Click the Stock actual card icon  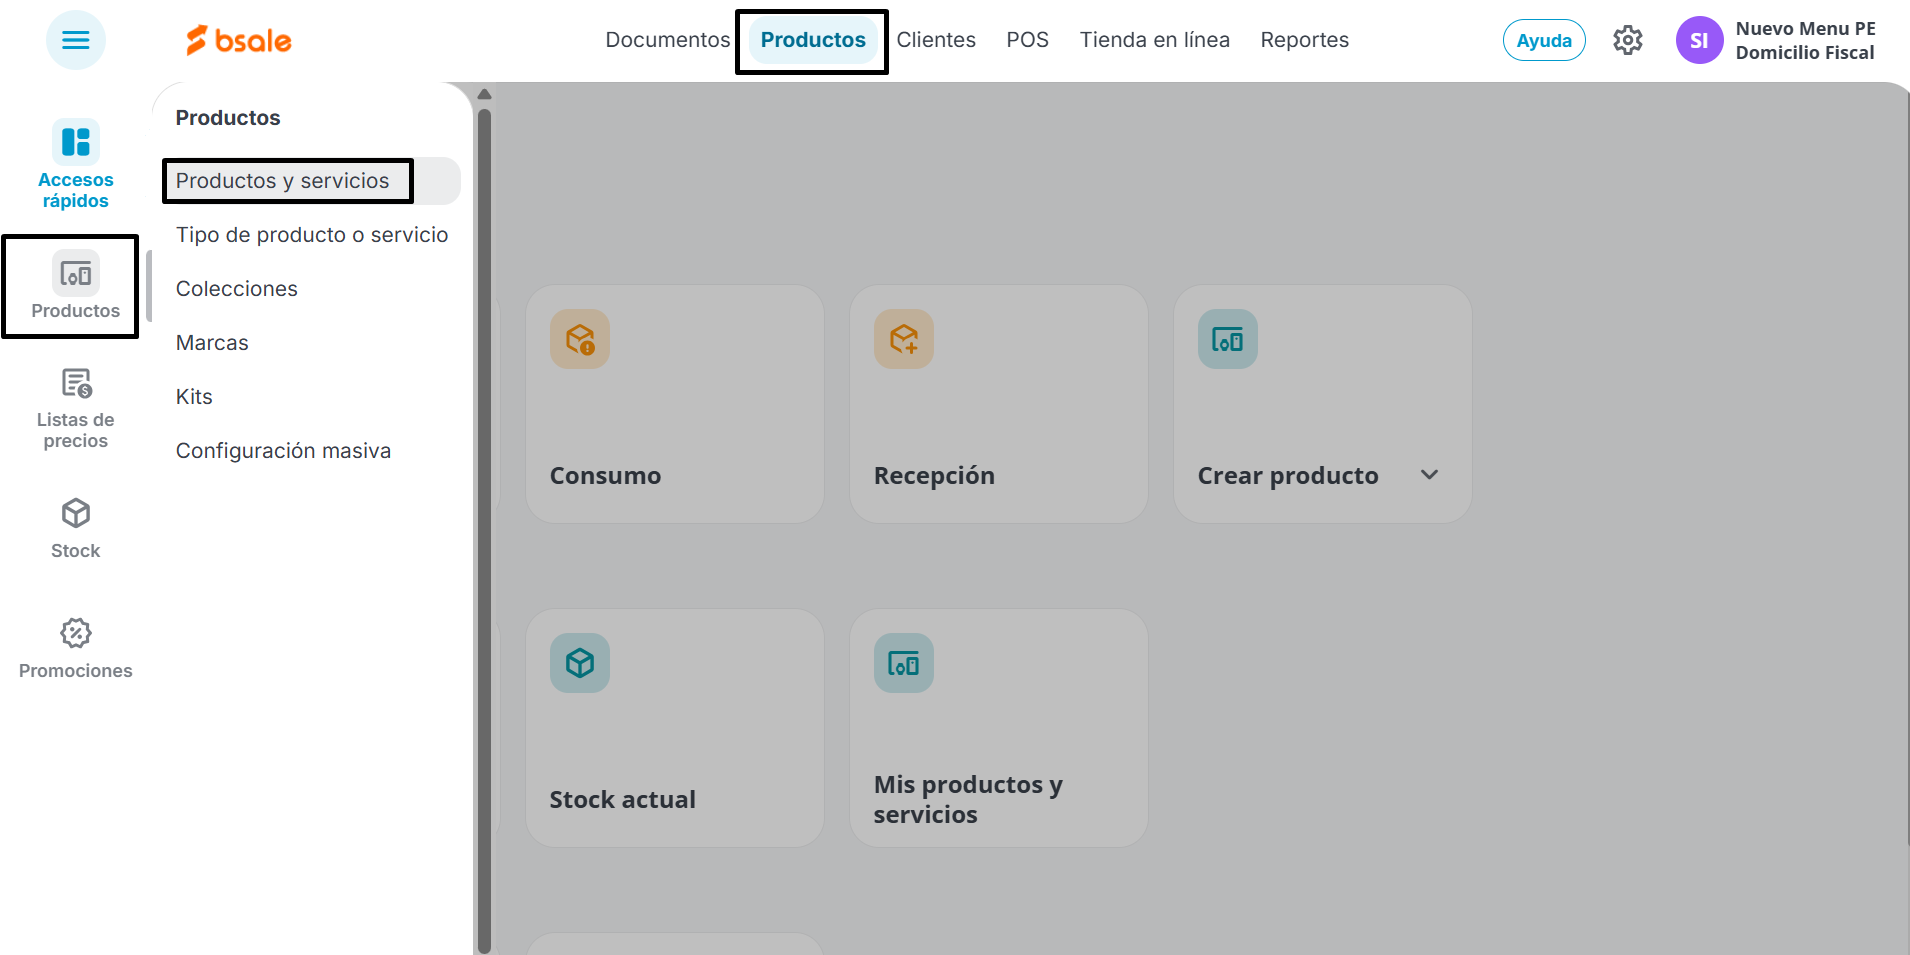(x=580, y=663)
